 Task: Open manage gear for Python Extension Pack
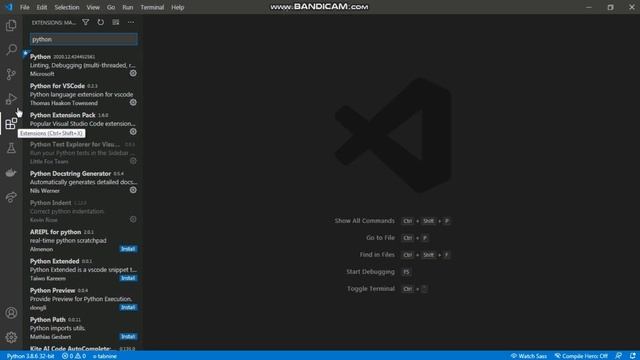pyautogui.click(x=133, y=131)
